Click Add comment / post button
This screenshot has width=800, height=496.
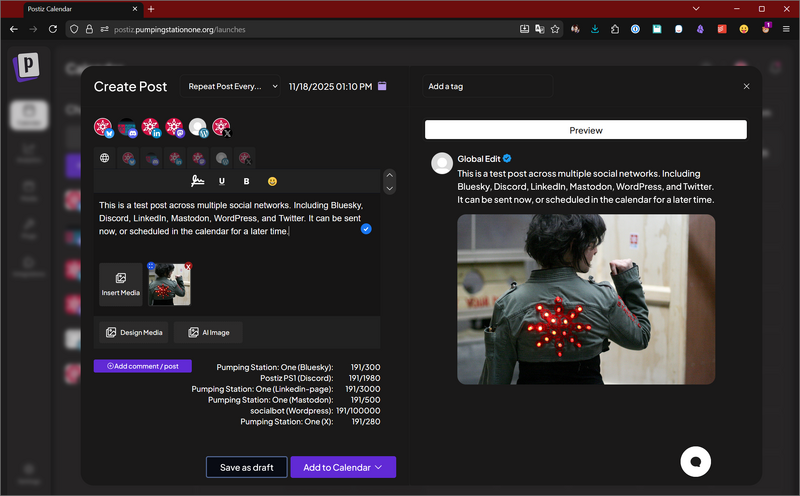pos(142,366)
